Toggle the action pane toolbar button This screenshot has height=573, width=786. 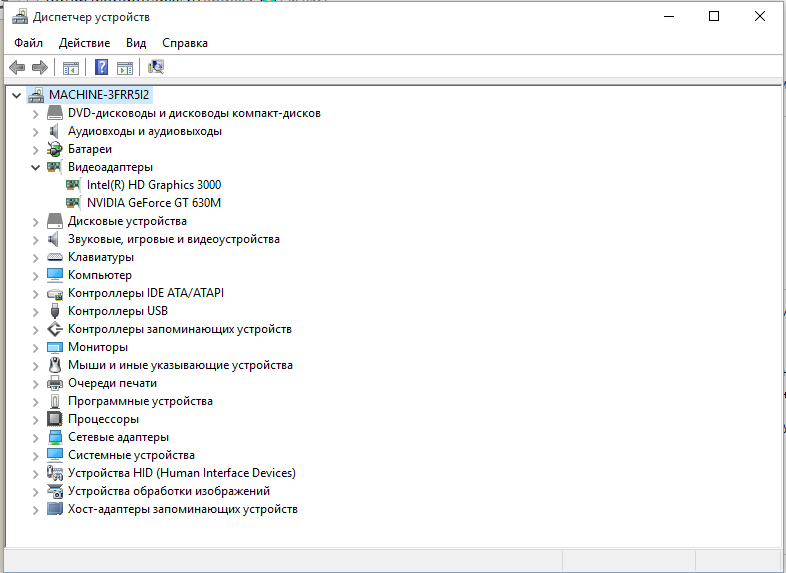(x=125, y=67)
